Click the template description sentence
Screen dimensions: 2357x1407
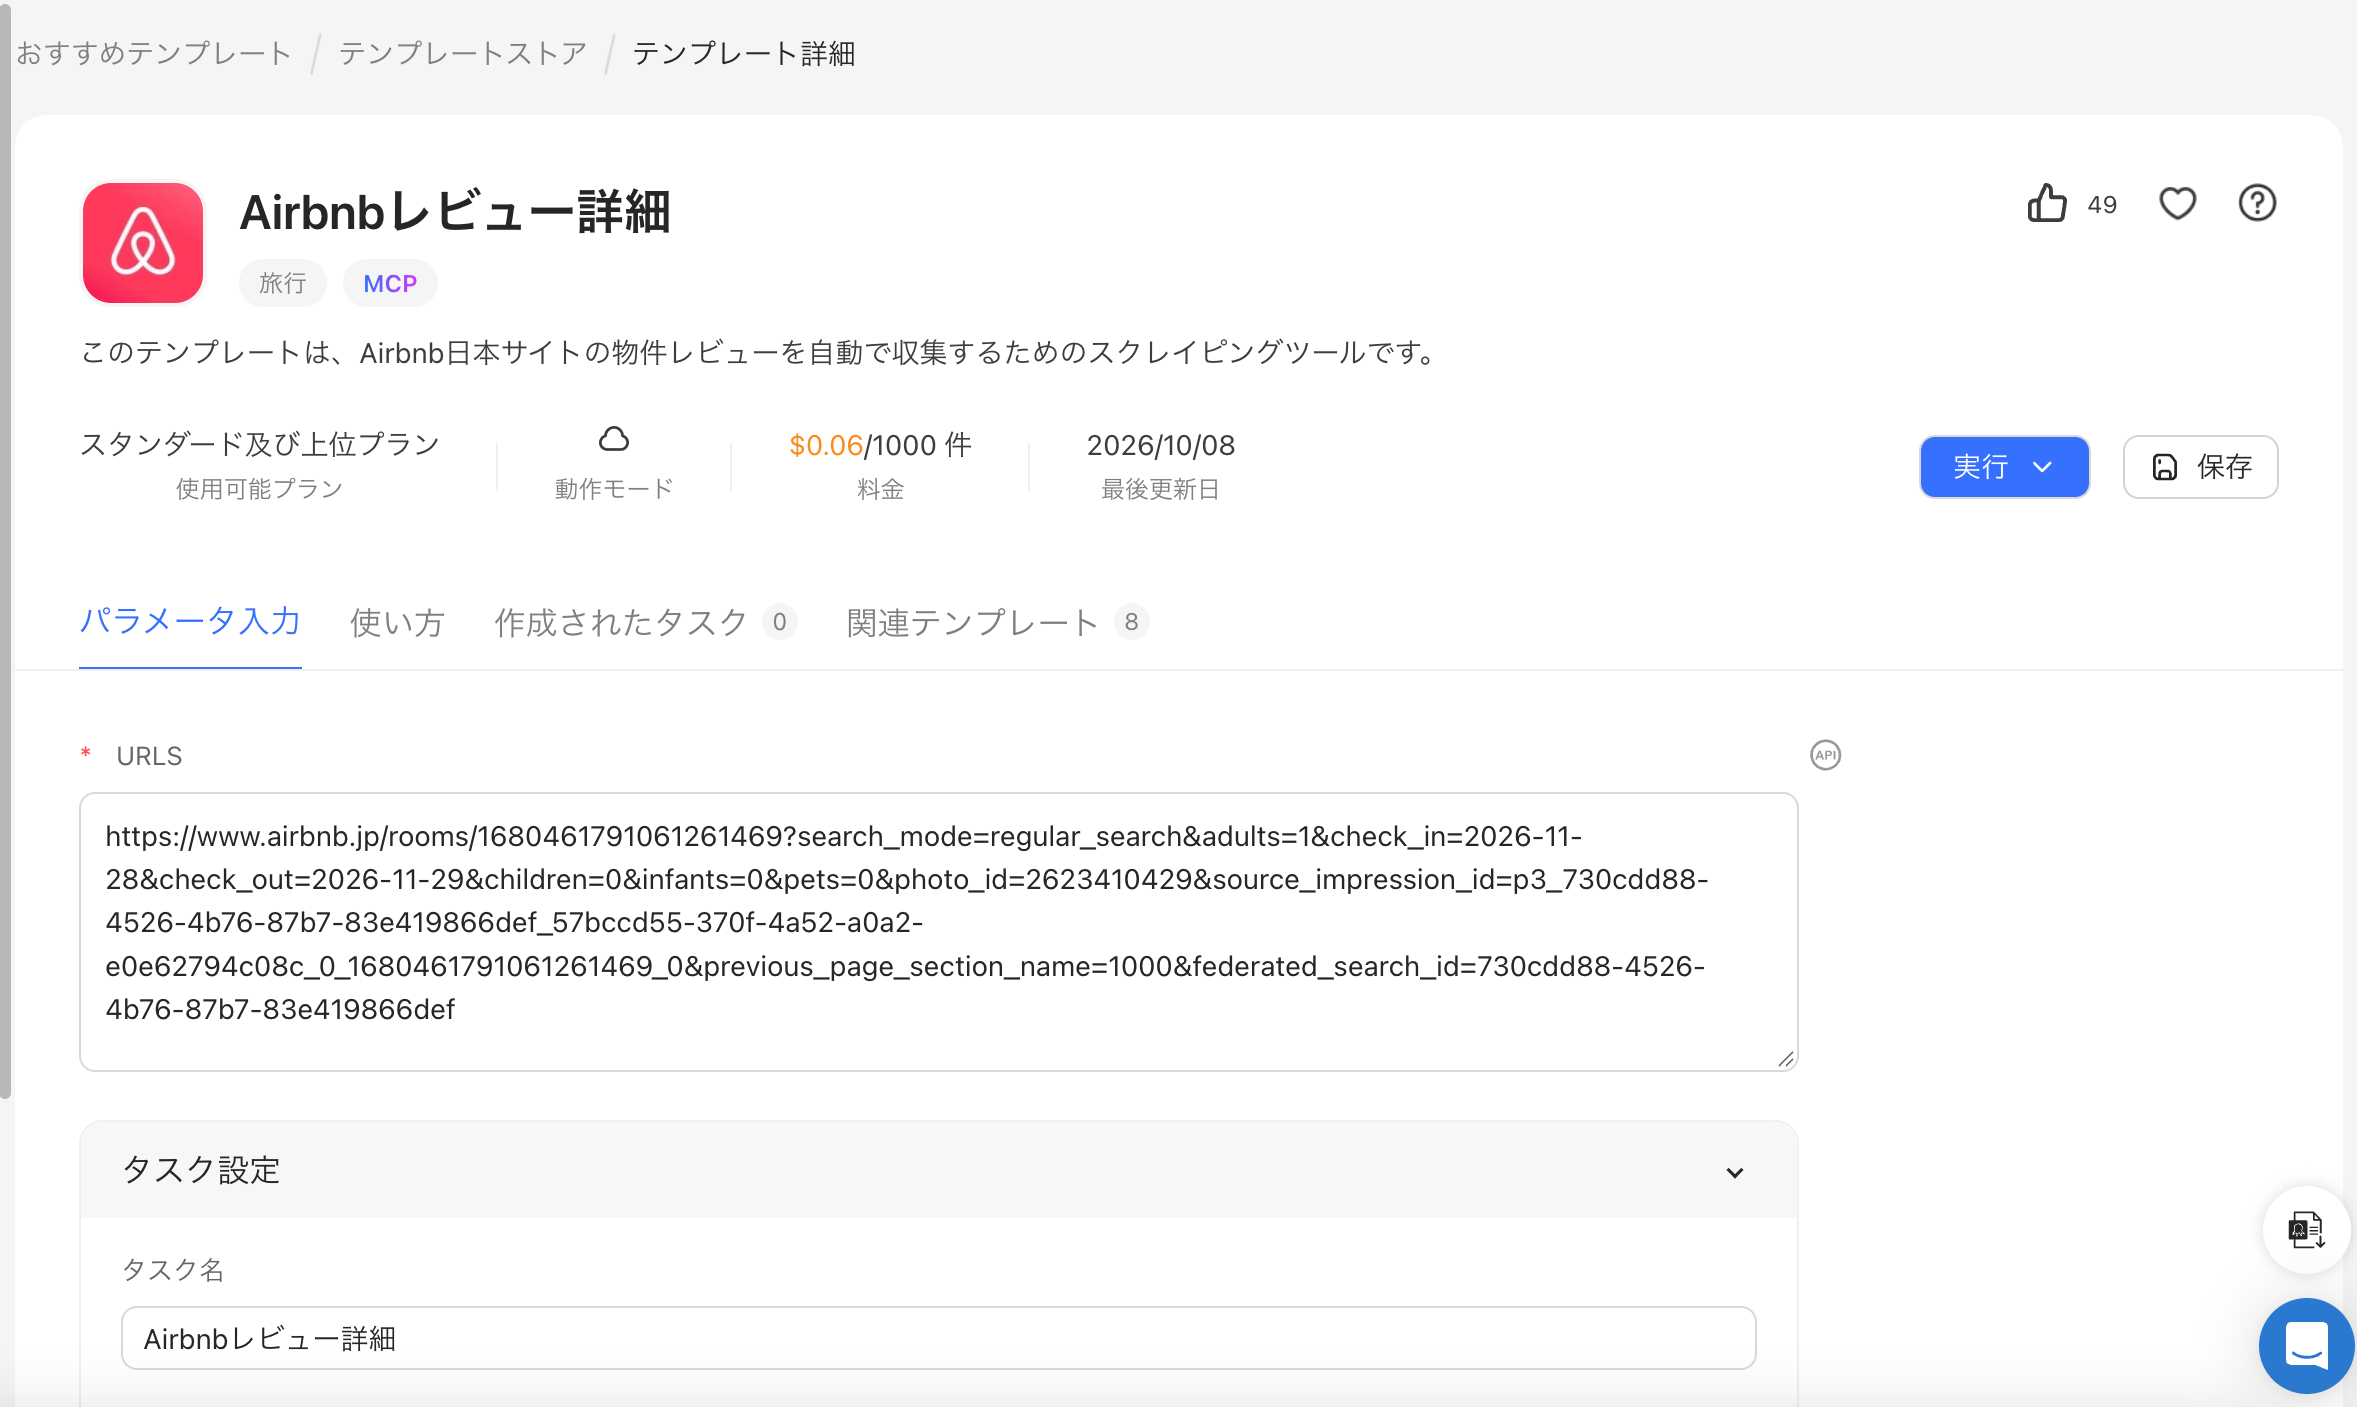pyautogui.click(x=759, y=352)
